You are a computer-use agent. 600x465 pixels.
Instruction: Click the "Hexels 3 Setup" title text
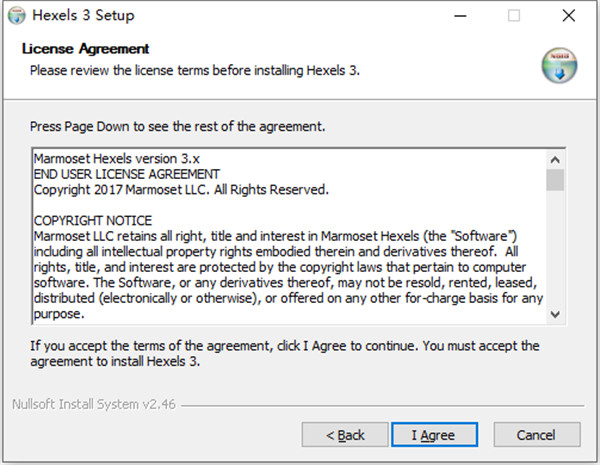pos(83,16)
